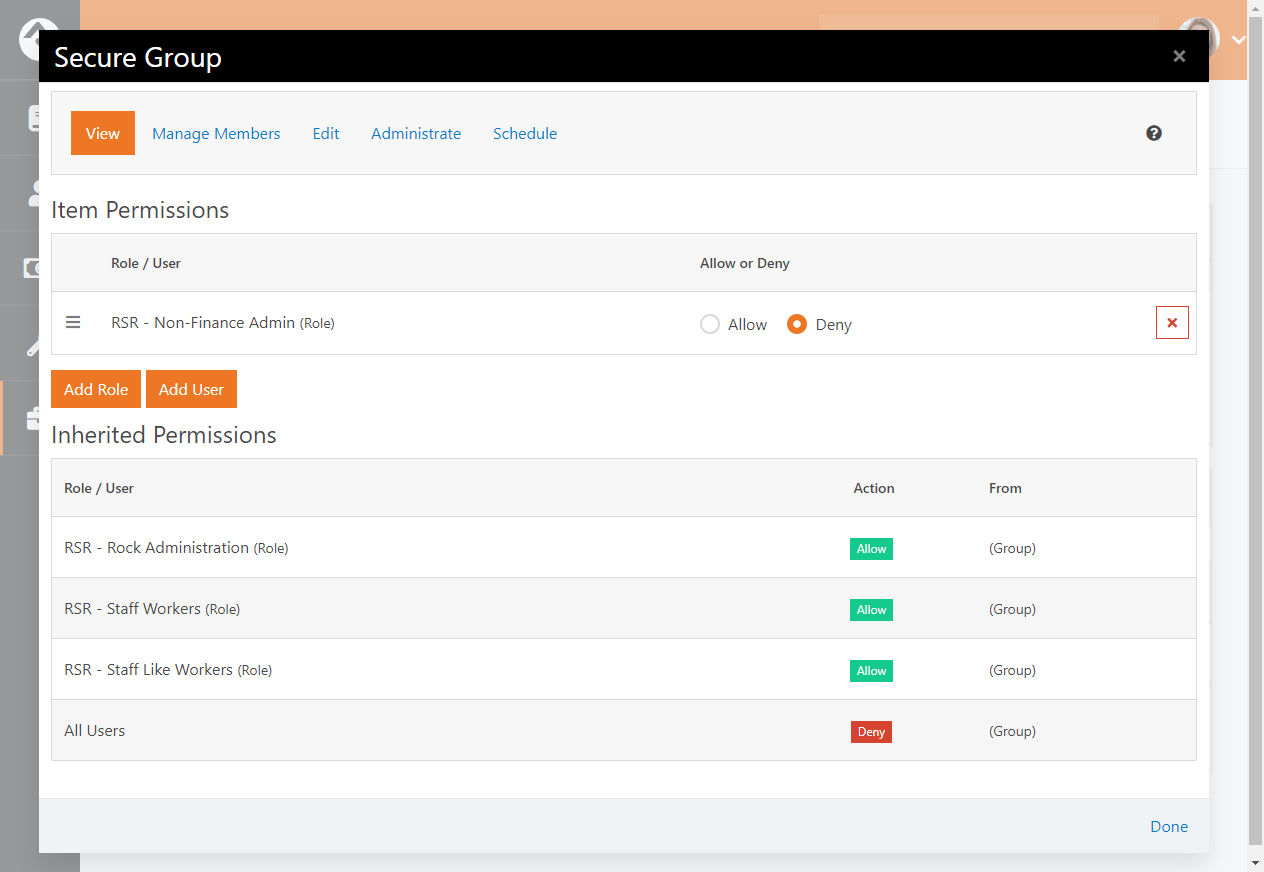Delete the RSR - Non-Finance Admin permission
1264x872 pixels.
pyautogui.click(x=1172, y=323)
